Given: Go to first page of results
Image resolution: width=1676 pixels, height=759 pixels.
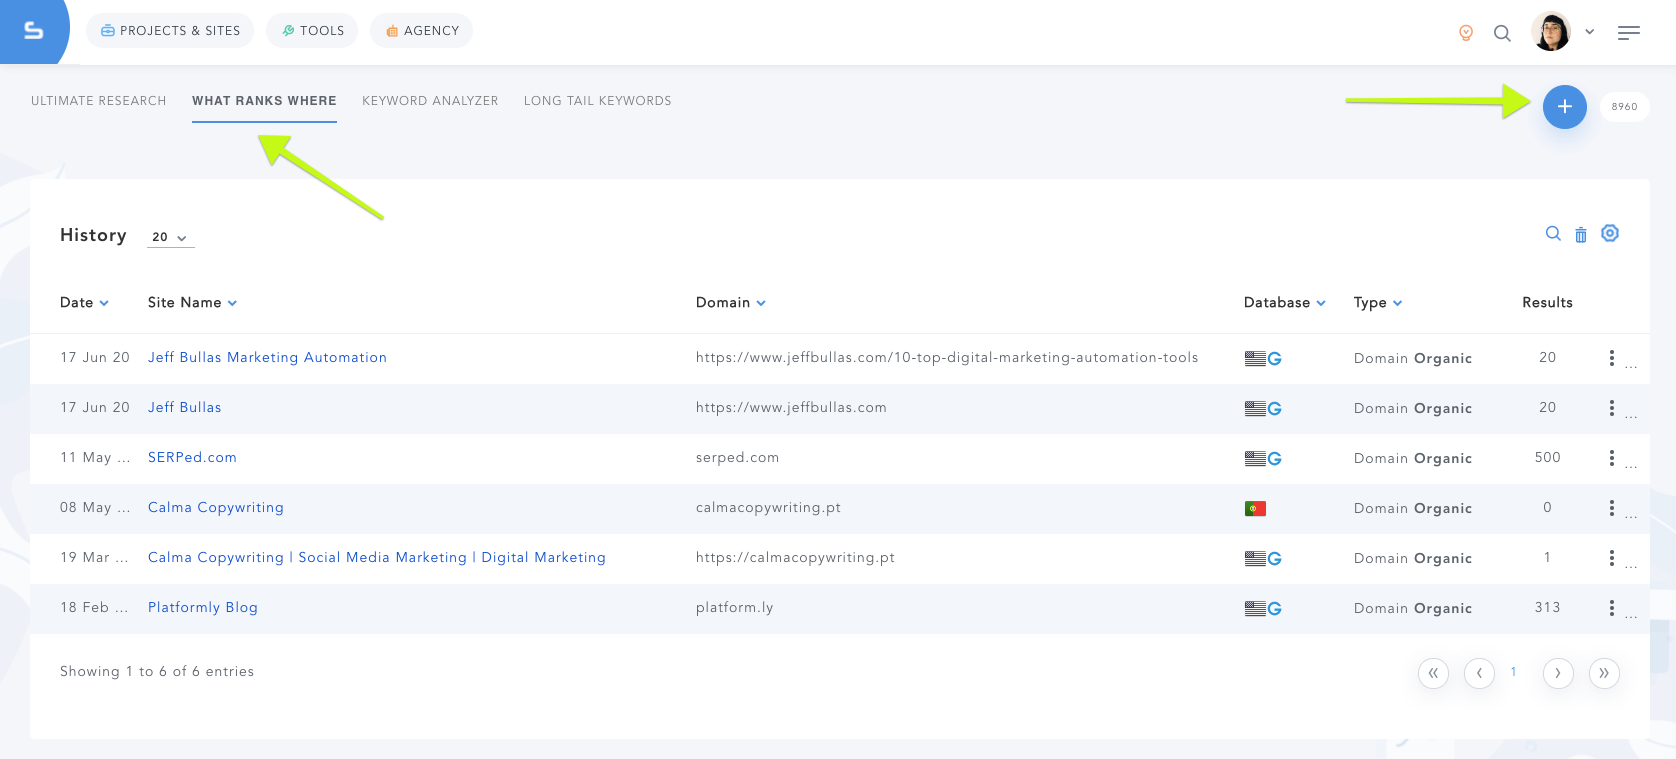Looking at the screenshot, I should [x=1433, y=673].
